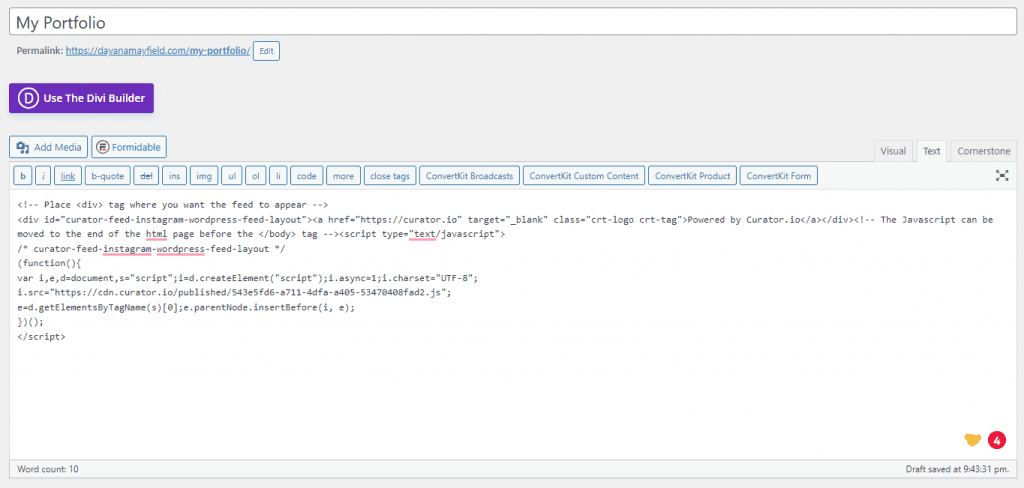
Task: Open the Cornerstone tab
Action: (984, 151)
